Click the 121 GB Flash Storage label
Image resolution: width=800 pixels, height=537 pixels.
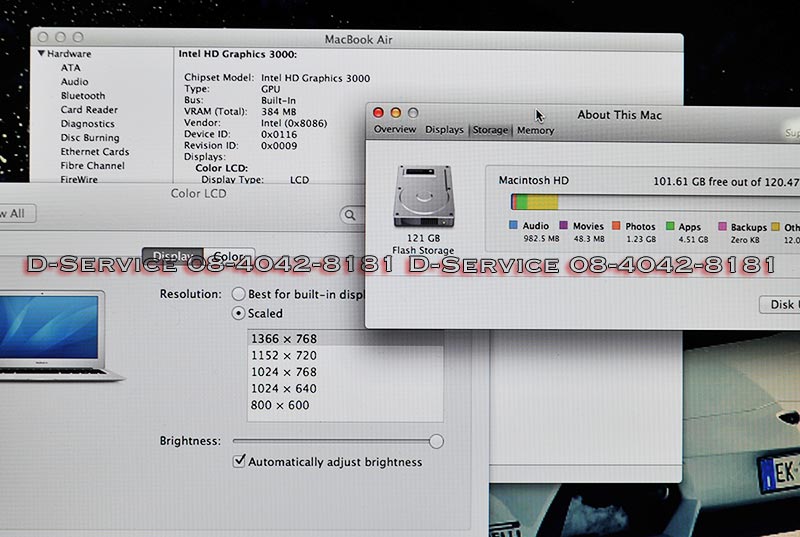pos(423,244)
